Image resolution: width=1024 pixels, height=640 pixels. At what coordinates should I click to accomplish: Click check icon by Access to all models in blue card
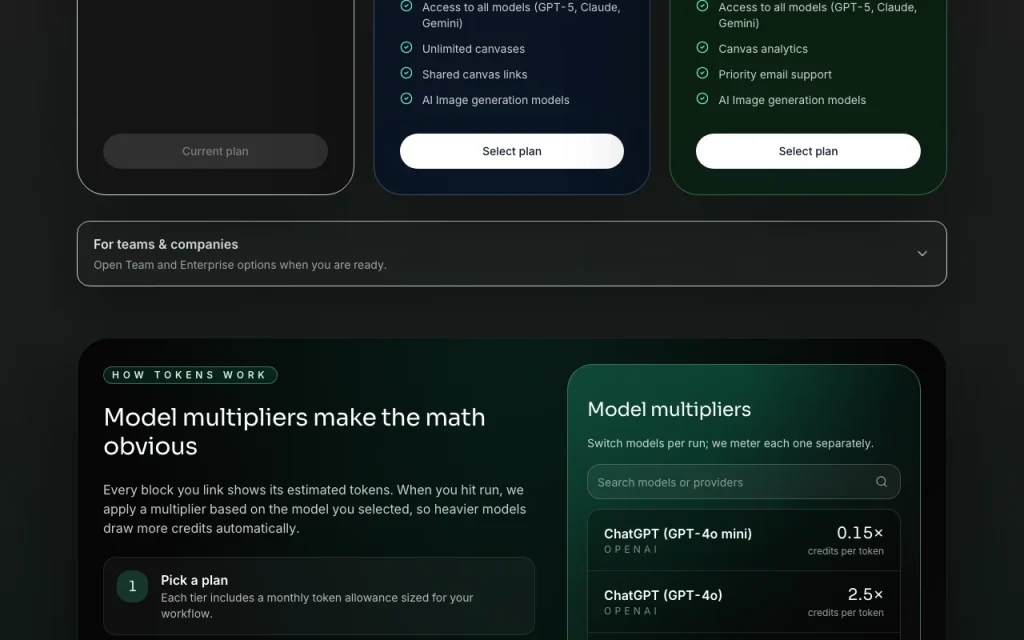pos(406,6)
